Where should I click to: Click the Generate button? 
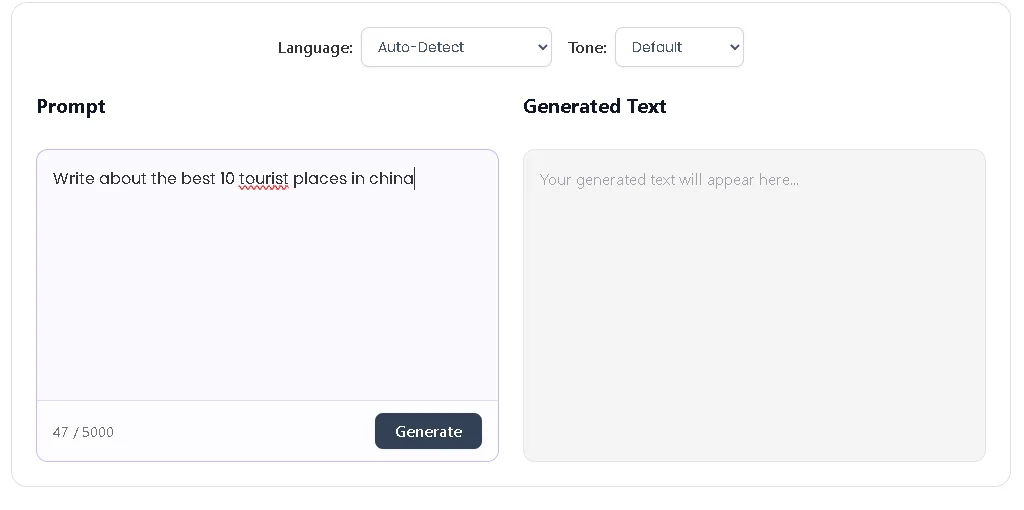pos(428,431)
